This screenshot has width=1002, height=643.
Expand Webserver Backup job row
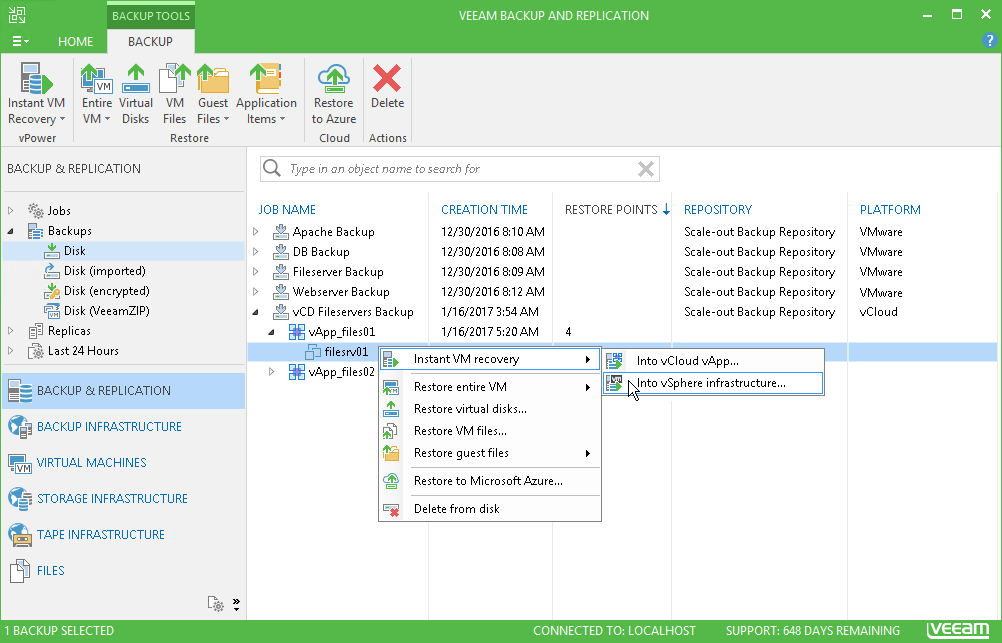point(256,291)
